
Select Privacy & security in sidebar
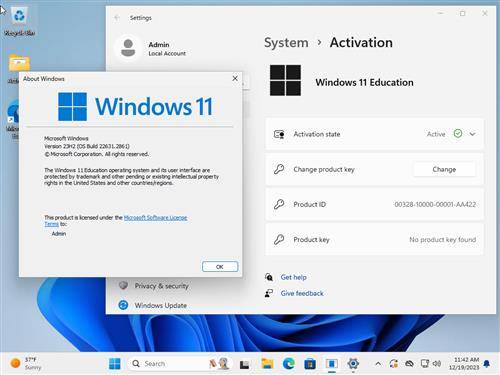(161, 286)
